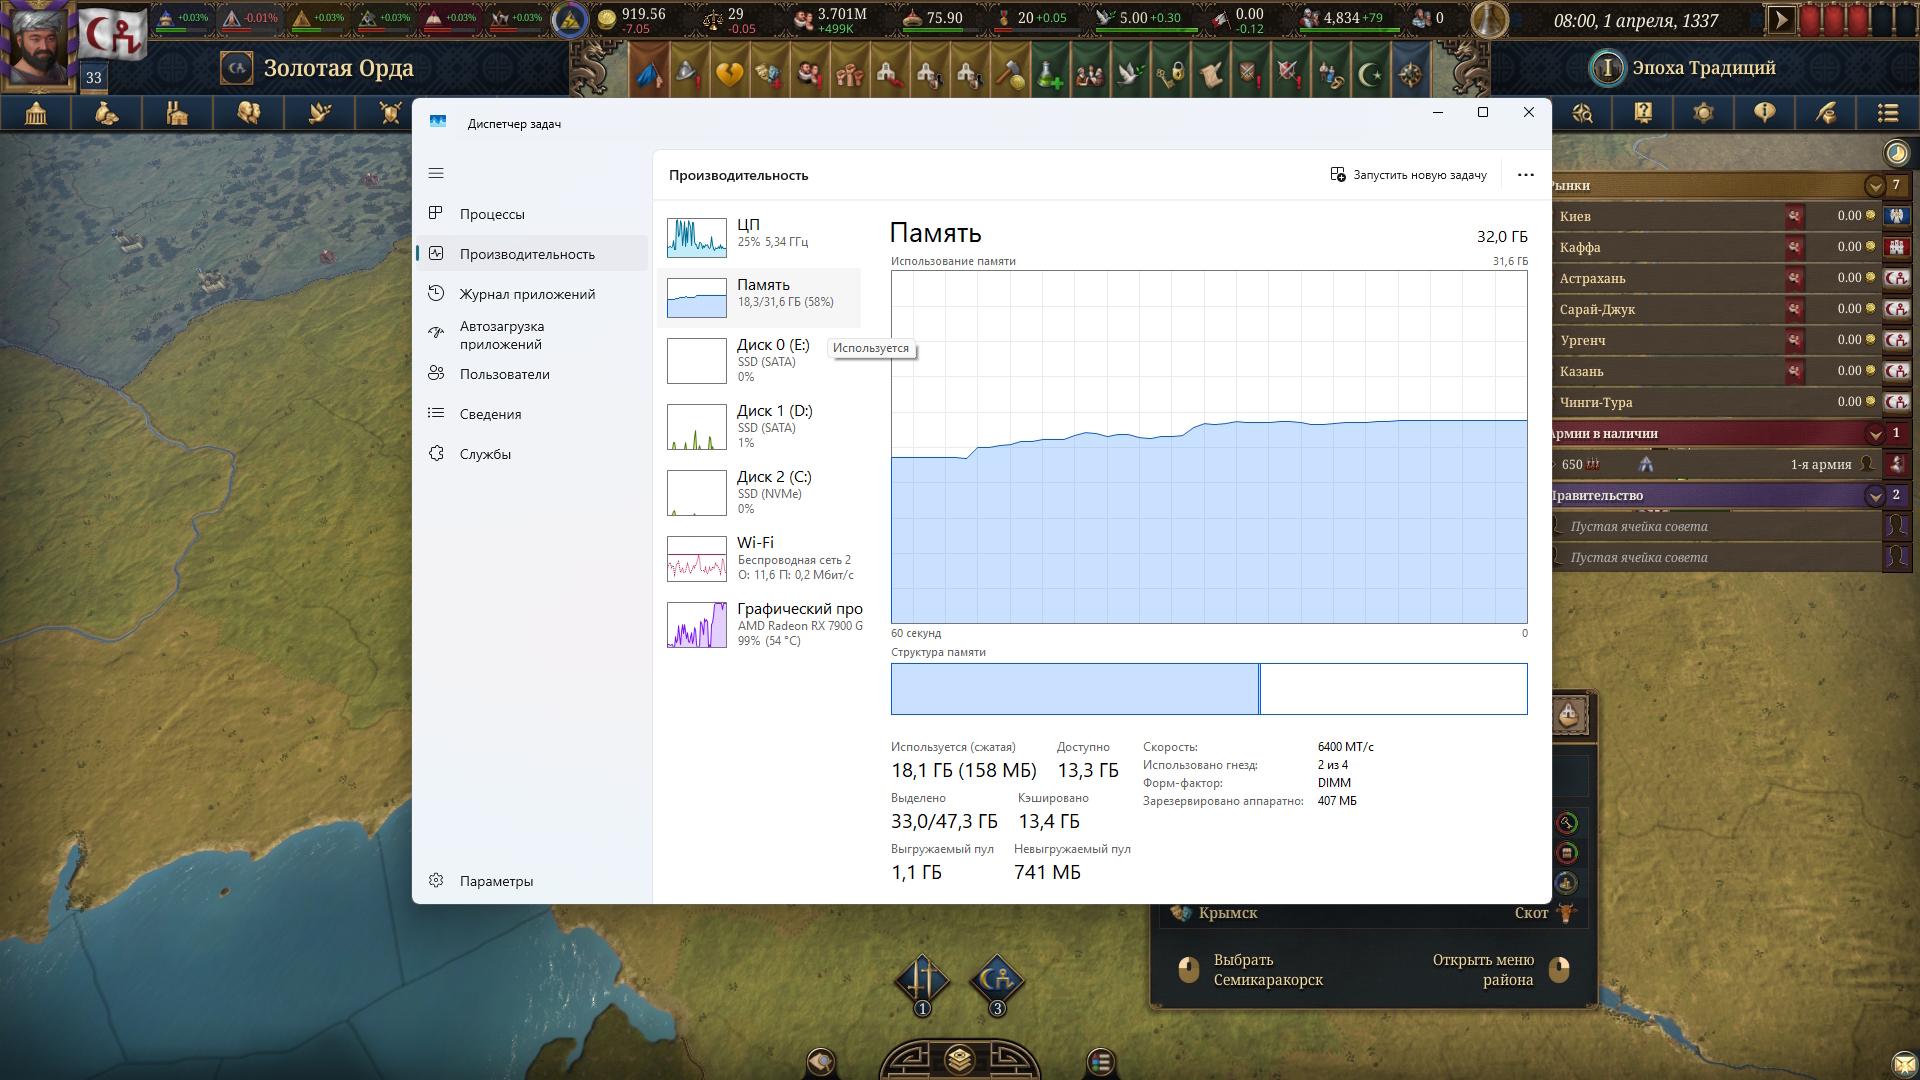Open Сведения page
This screenshot has height=1080, width=1920.
coord(532,414)
